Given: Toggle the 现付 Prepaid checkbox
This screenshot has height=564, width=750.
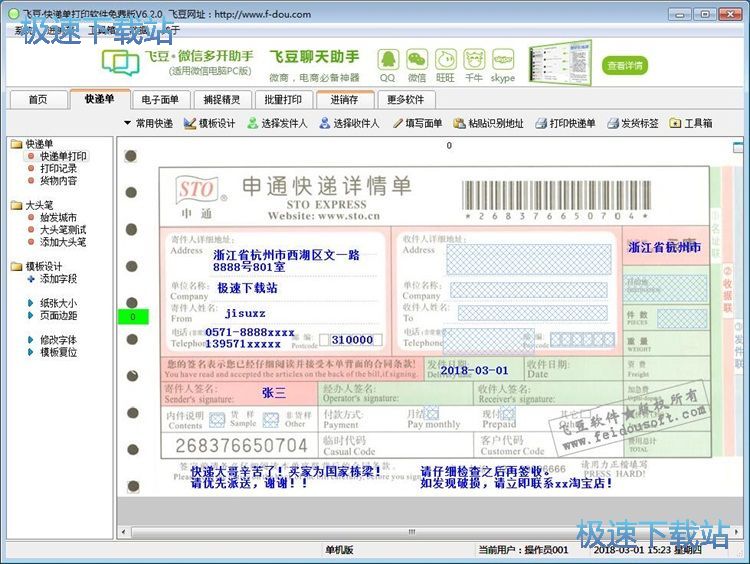Looking at the screenshot, I should point(508,413).
